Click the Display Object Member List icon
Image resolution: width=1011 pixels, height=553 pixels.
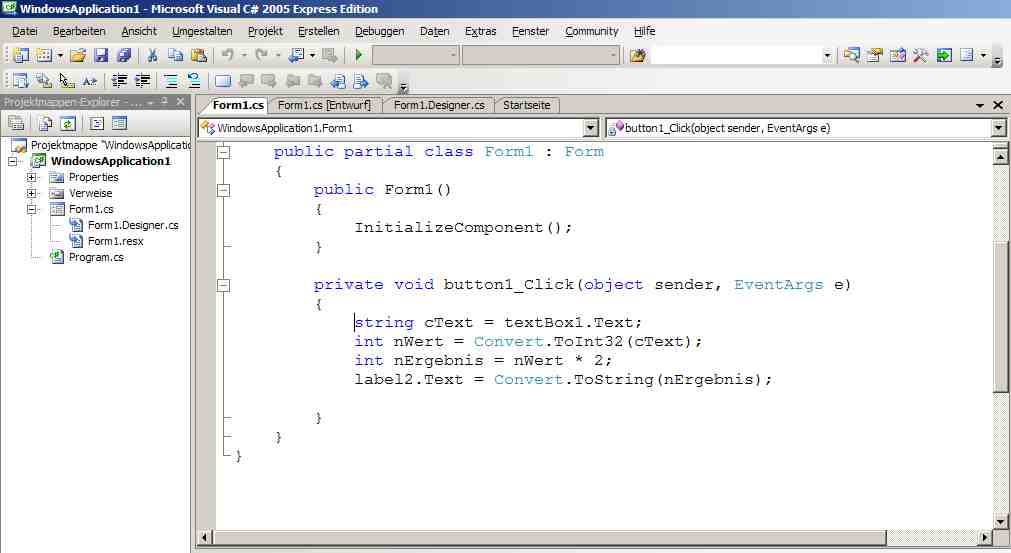click(x=21, y=81)
